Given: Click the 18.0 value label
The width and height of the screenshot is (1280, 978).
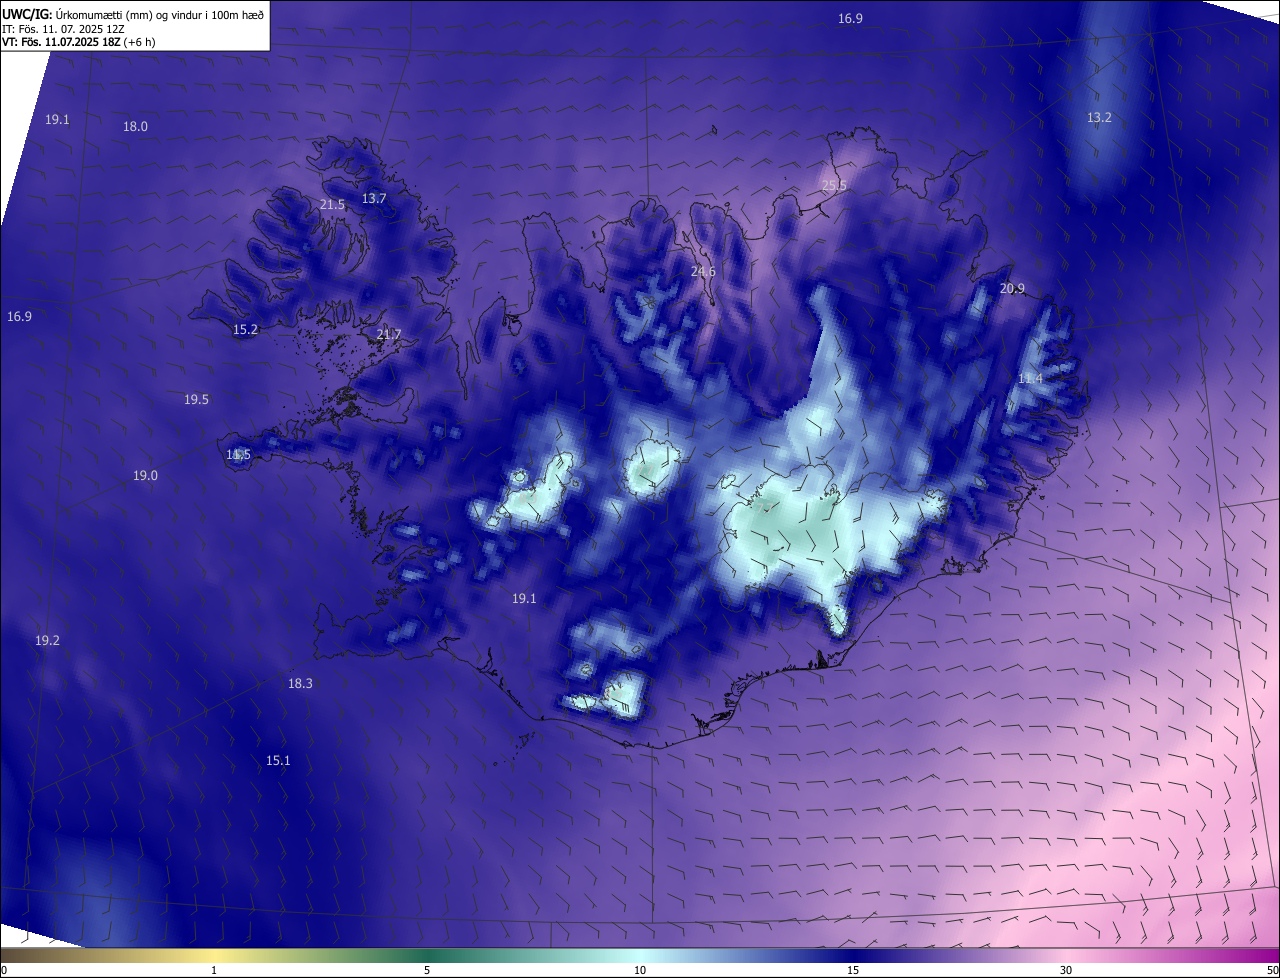Looking at the screenshot, I should point(135,127).
